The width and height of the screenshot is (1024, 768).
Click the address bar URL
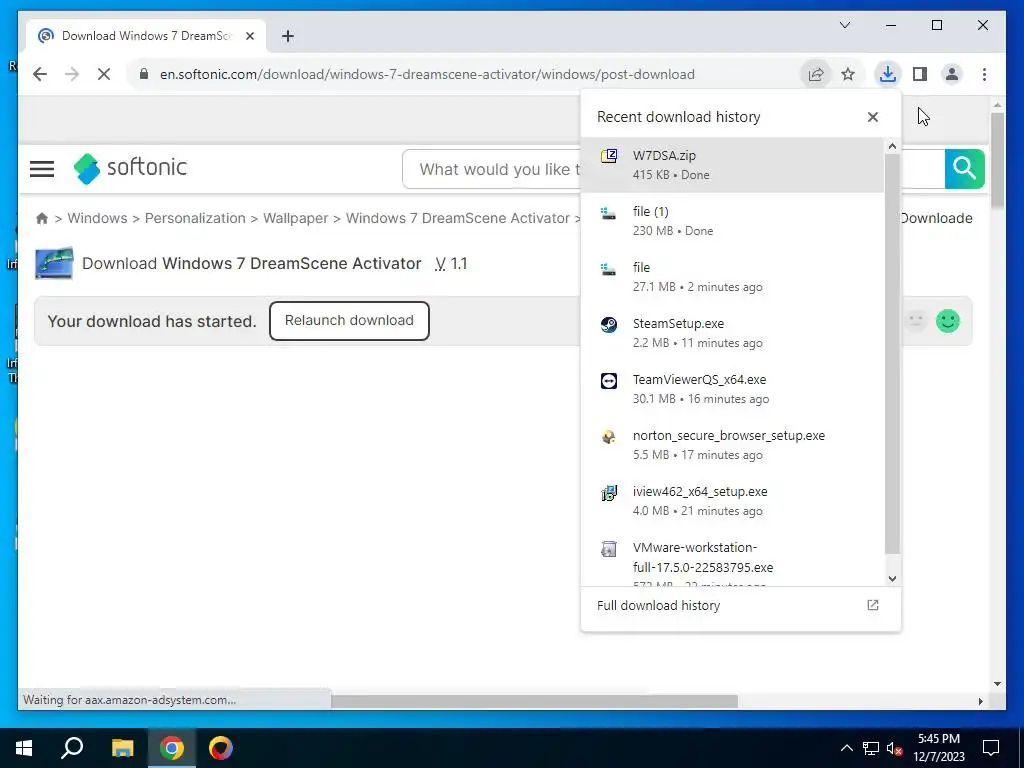point(427,74)
